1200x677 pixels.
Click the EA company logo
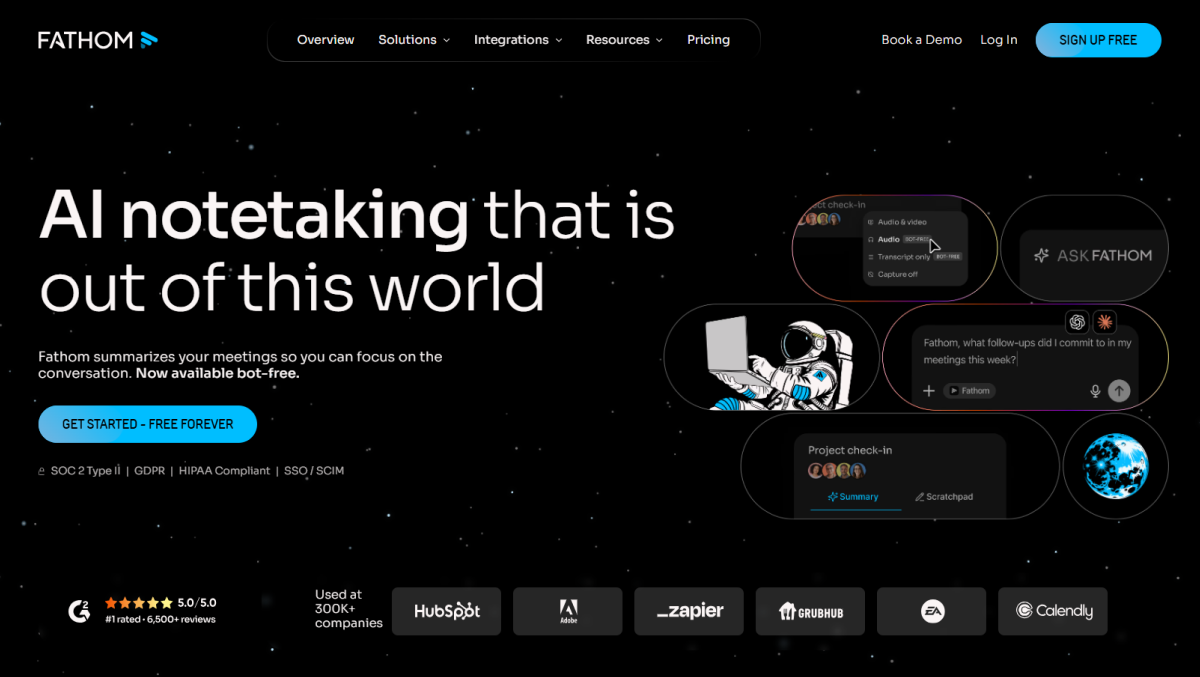(932, 611)
